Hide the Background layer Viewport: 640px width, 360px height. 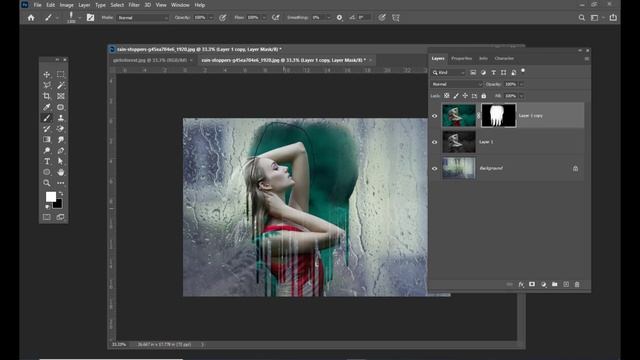(435, 168)
